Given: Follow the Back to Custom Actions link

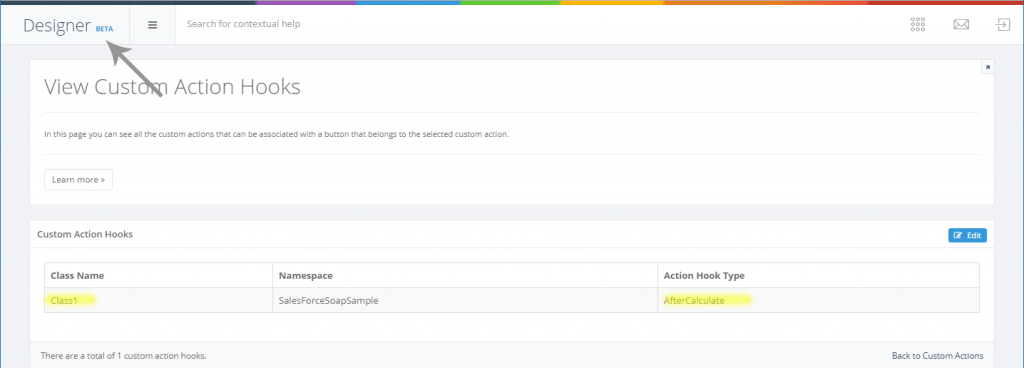Looking at the screenshot, I should (x=937, y=356).
